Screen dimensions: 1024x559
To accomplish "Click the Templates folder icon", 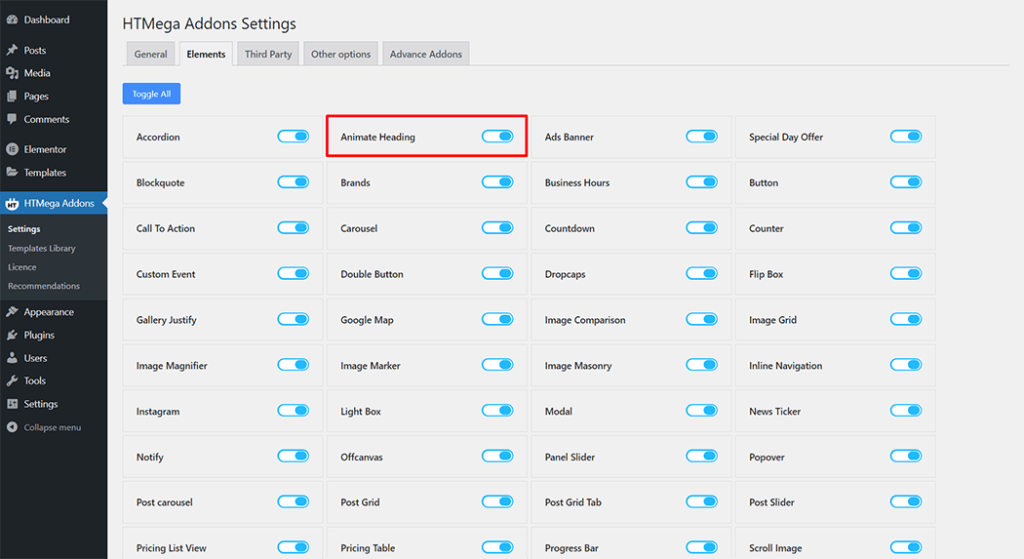I will point(12,172).
